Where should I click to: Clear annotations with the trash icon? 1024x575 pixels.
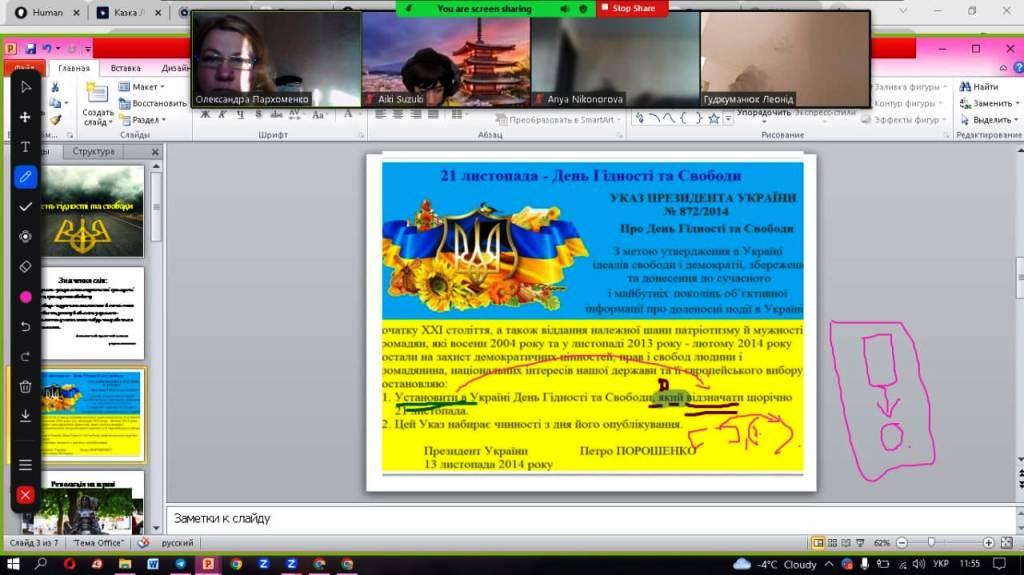click(x=25, y=386)
